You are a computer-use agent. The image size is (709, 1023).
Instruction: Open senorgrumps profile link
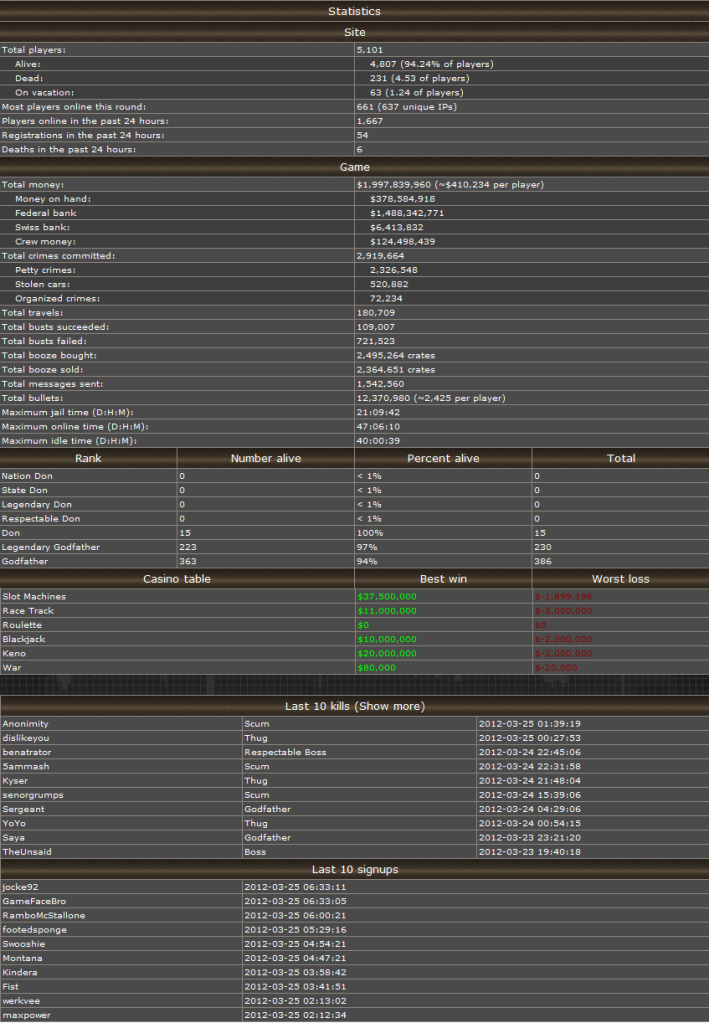pyautogui.click(x=33, y=795)
